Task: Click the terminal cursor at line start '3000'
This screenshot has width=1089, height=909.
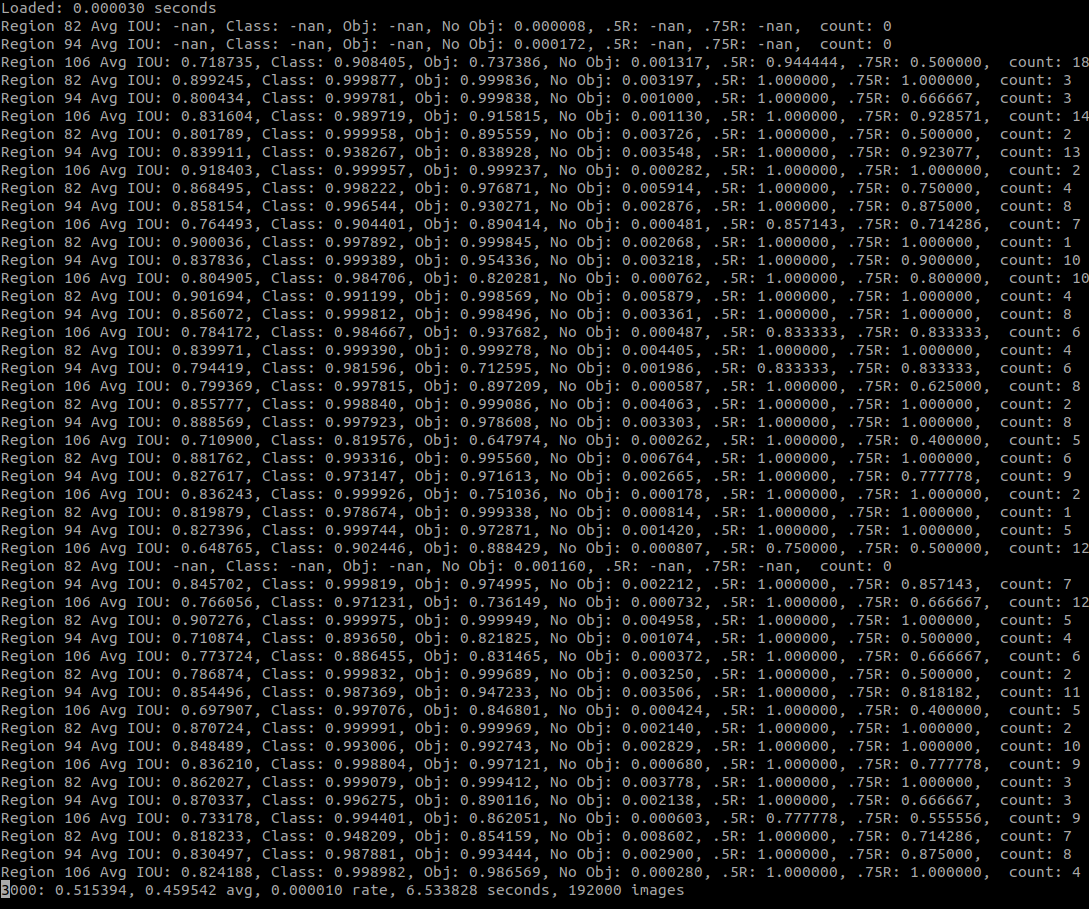Action: (x=5, y=890)
